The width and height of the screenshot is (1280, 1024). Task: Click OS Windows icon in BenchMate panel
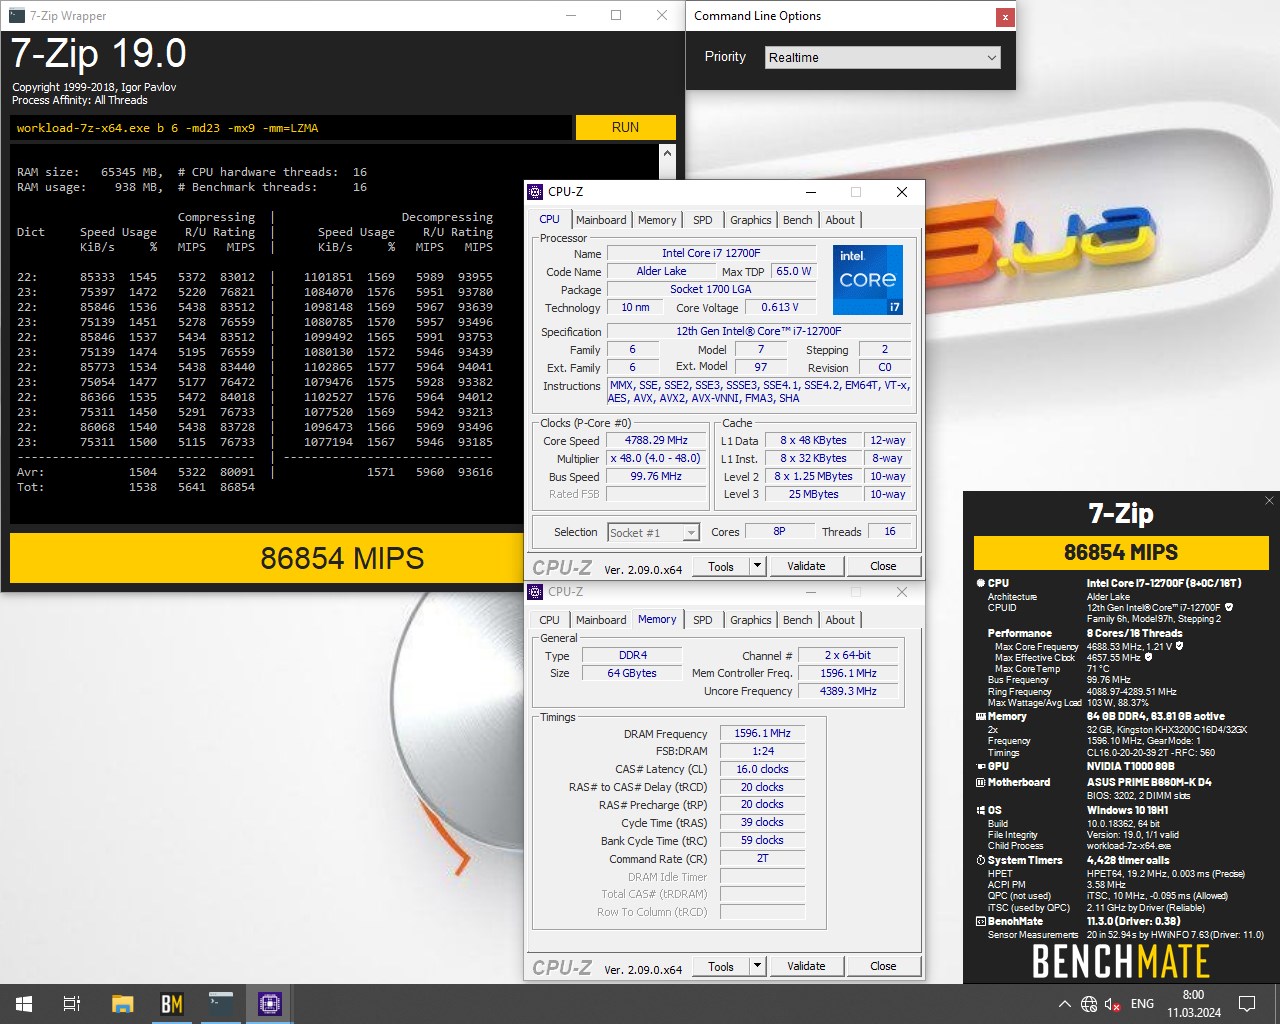tap(980, 810)
